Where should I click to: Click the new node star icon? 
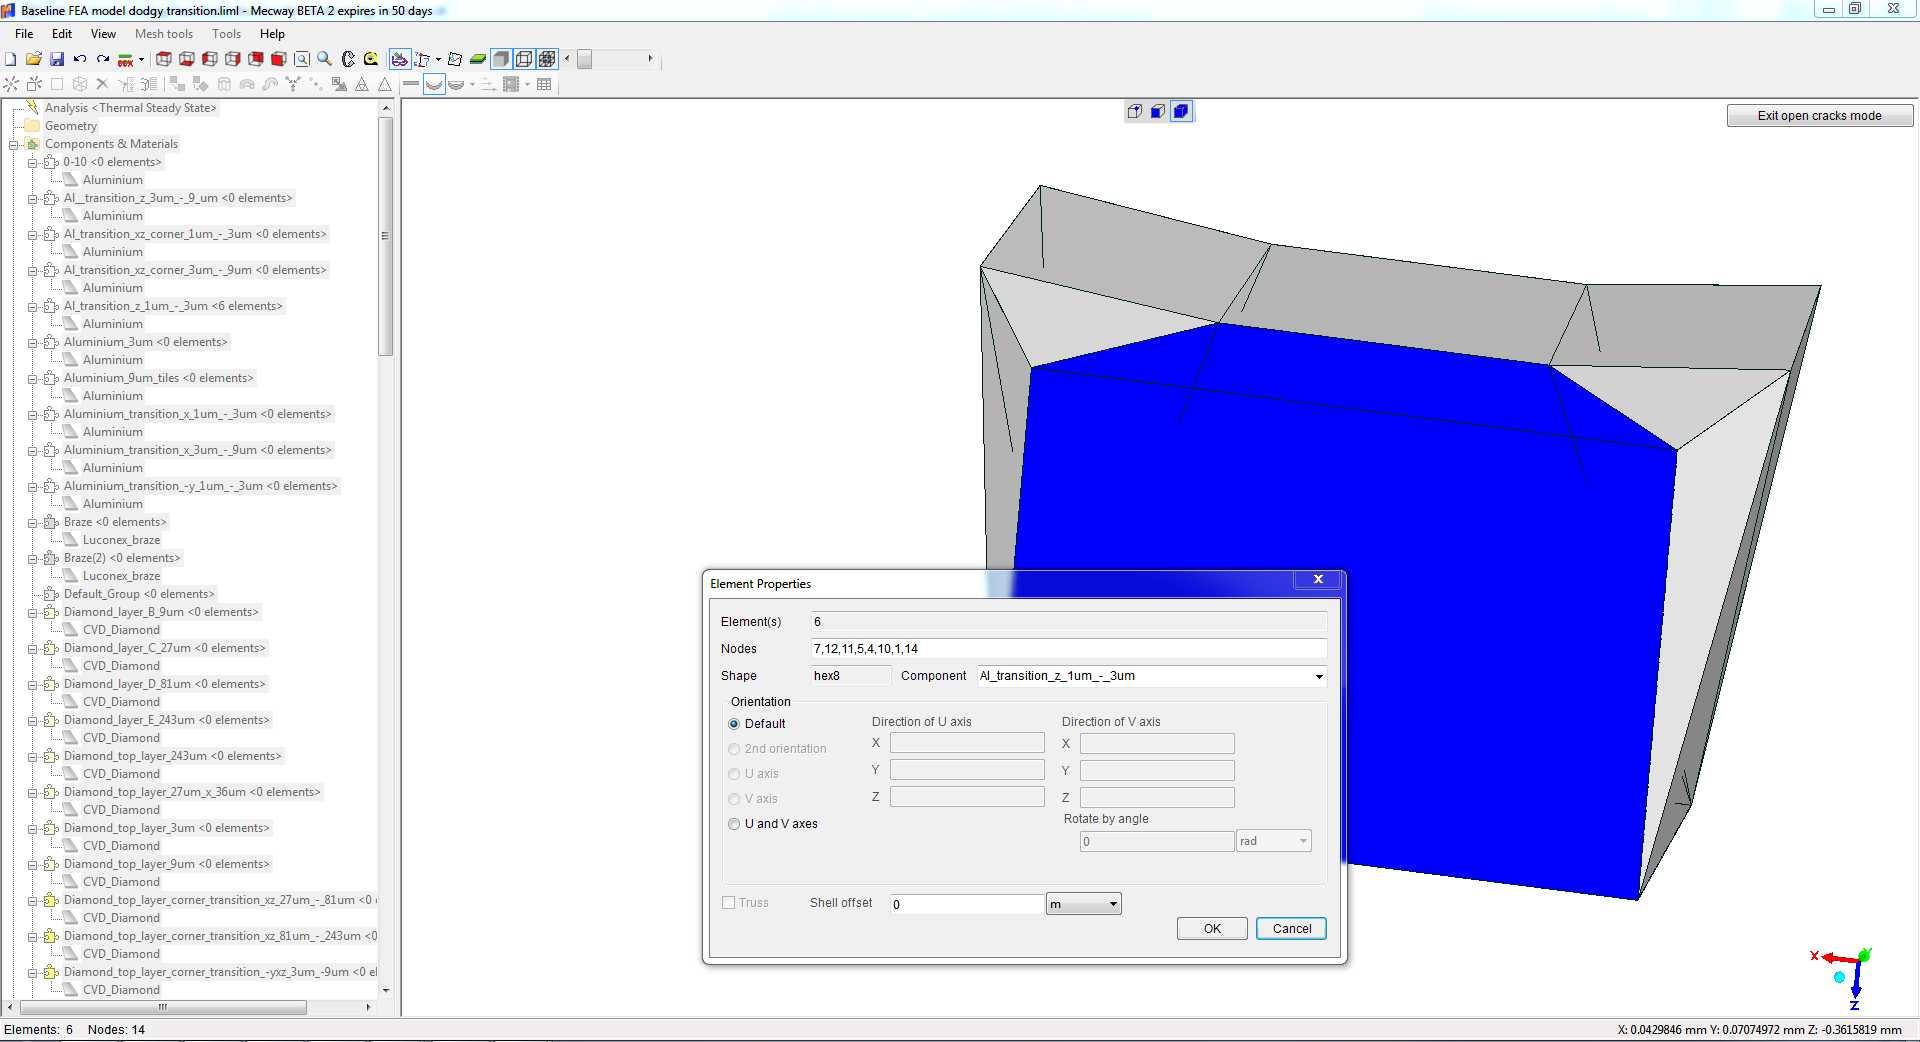[11, 84]
